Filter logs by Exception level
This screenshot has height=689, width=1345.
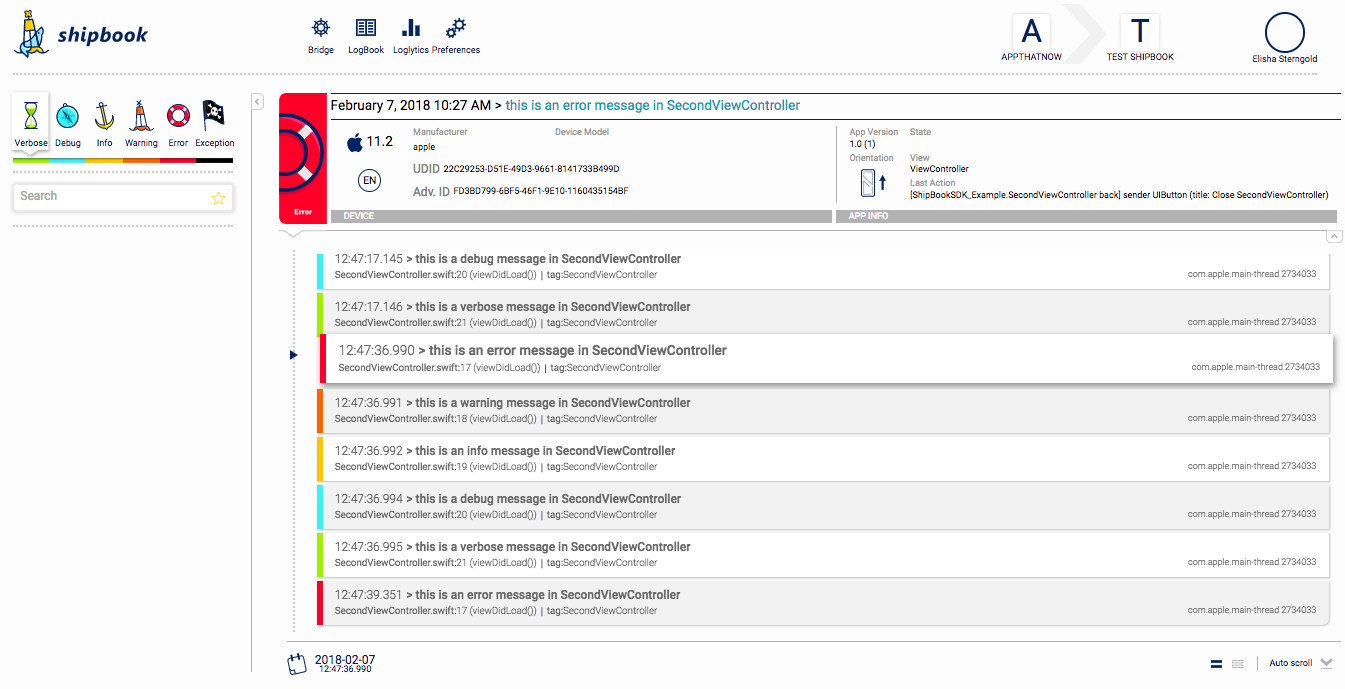click(214, 123)
